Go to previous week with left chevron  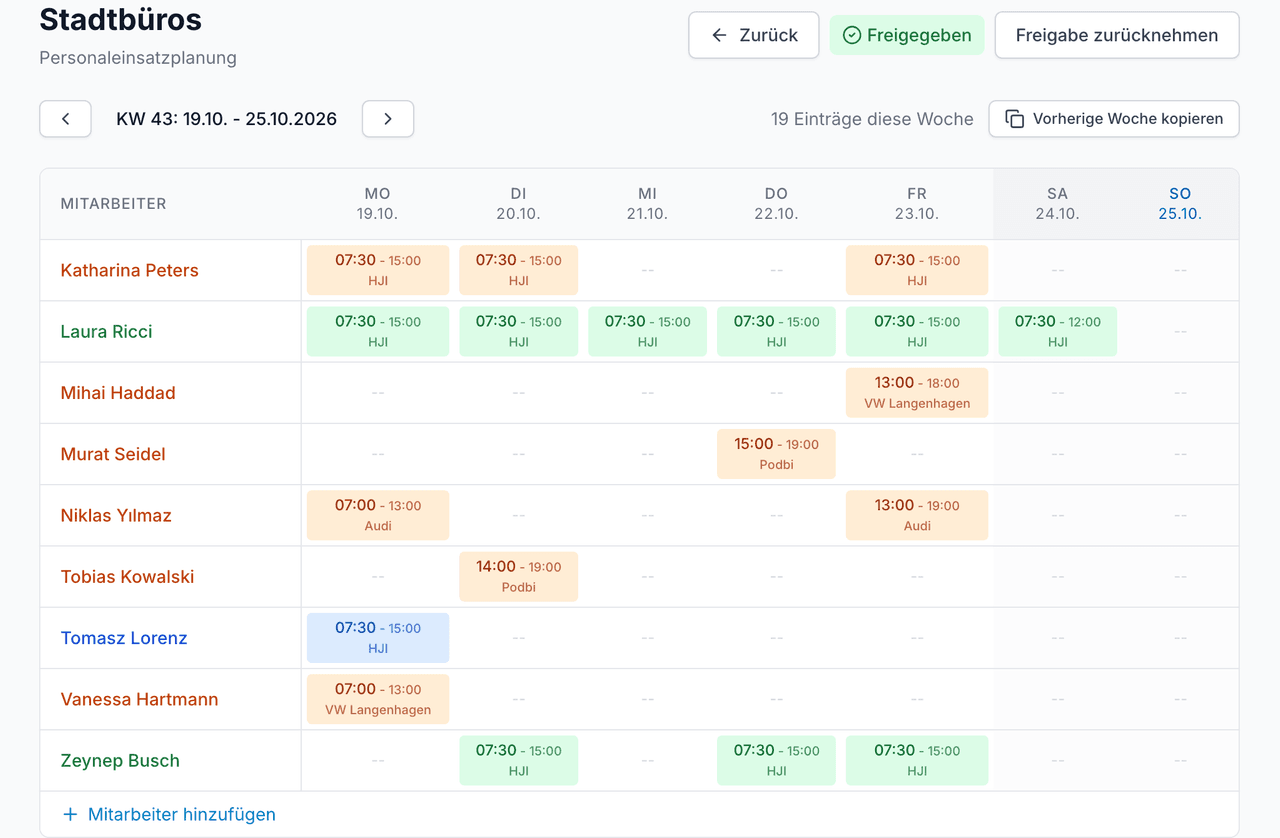coord(65,119)
